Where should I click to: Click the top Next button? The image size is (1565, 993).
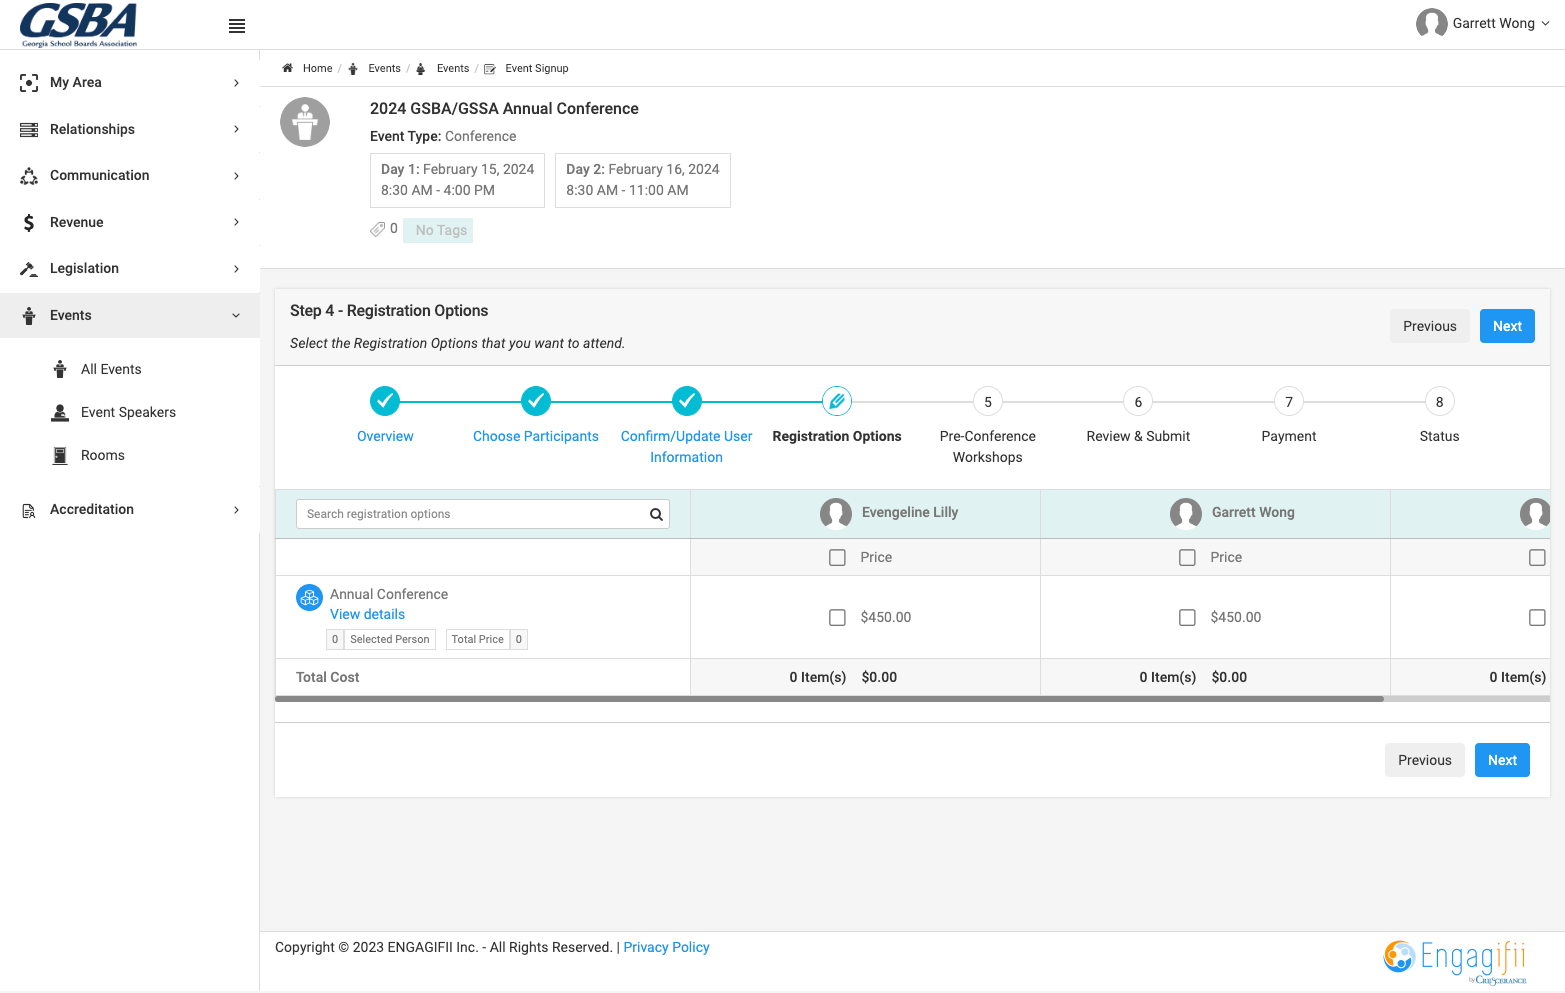[1507, 326]
